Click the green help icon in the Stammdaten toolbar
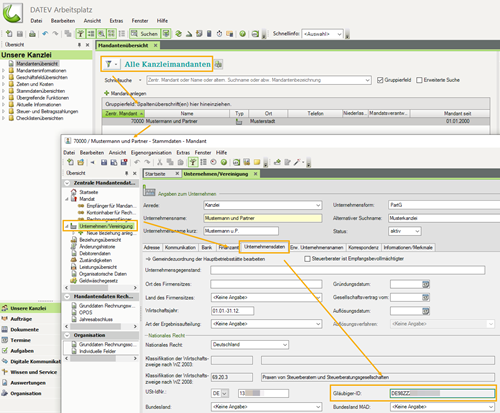 (224, 162)
